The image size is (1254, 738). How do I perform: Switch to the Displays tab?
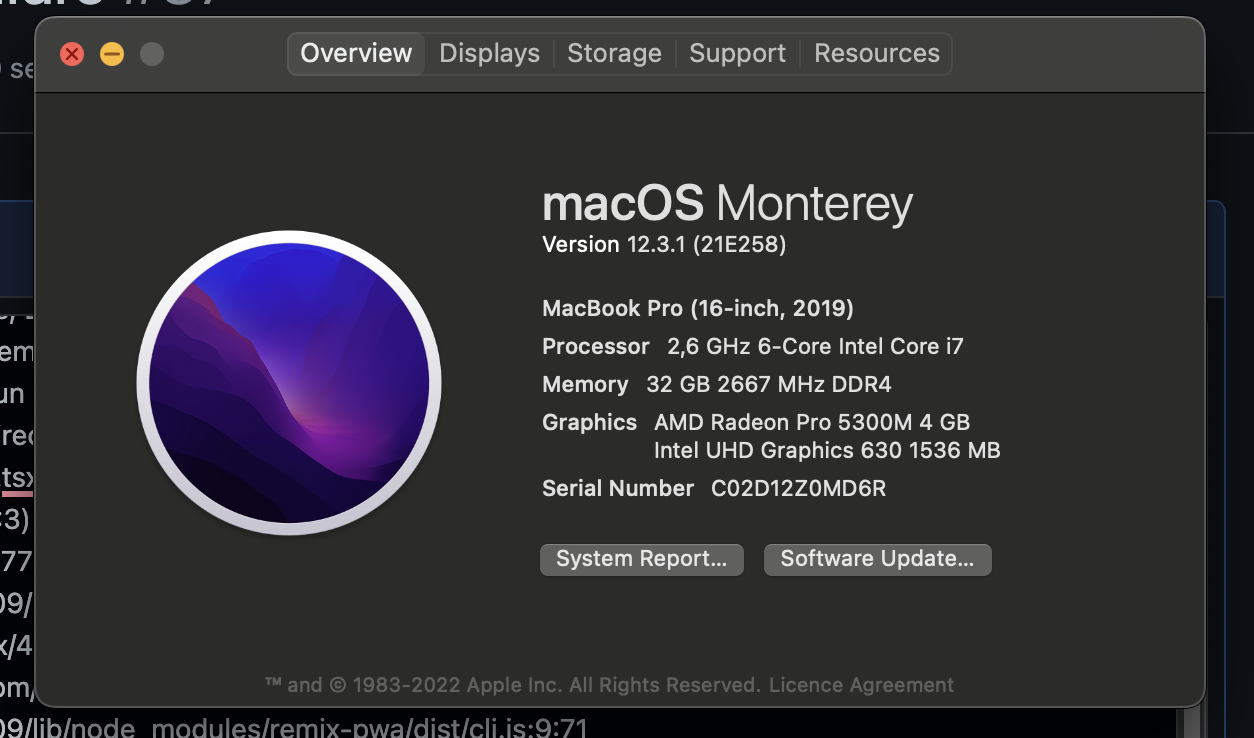click(x=489, y=53)
